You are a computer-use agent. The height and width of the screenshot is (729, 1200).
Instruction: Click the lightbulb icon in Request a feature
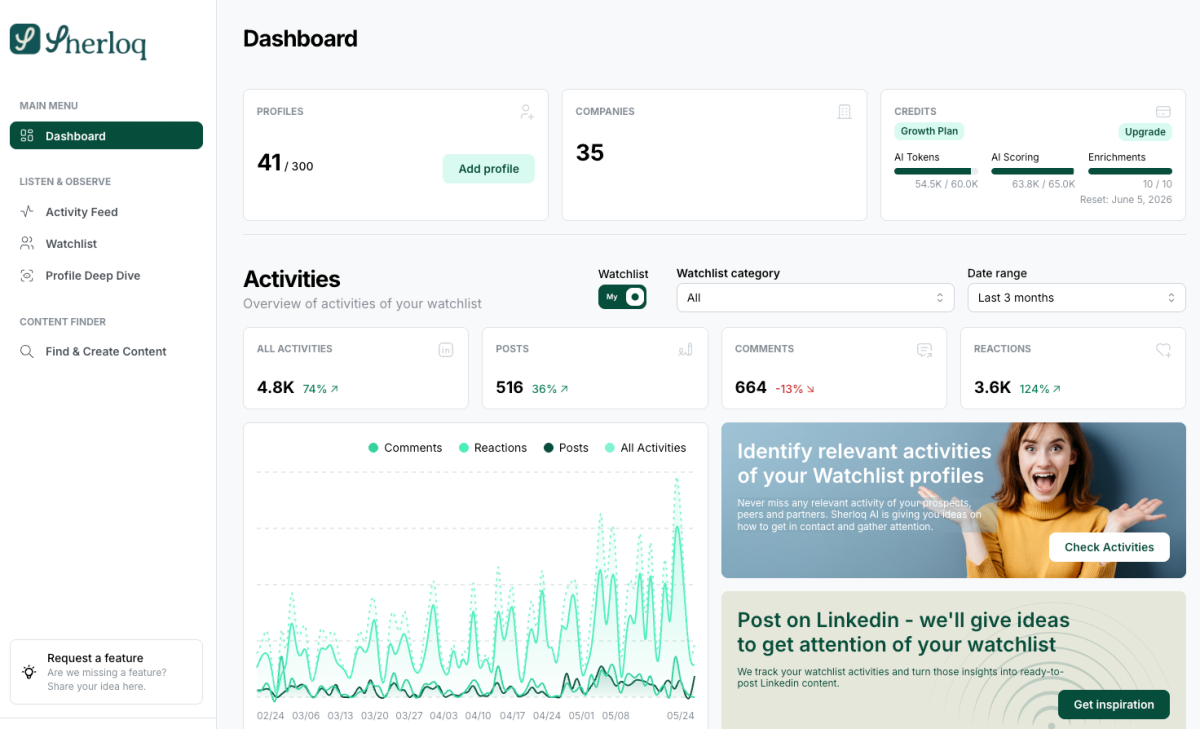29,672
